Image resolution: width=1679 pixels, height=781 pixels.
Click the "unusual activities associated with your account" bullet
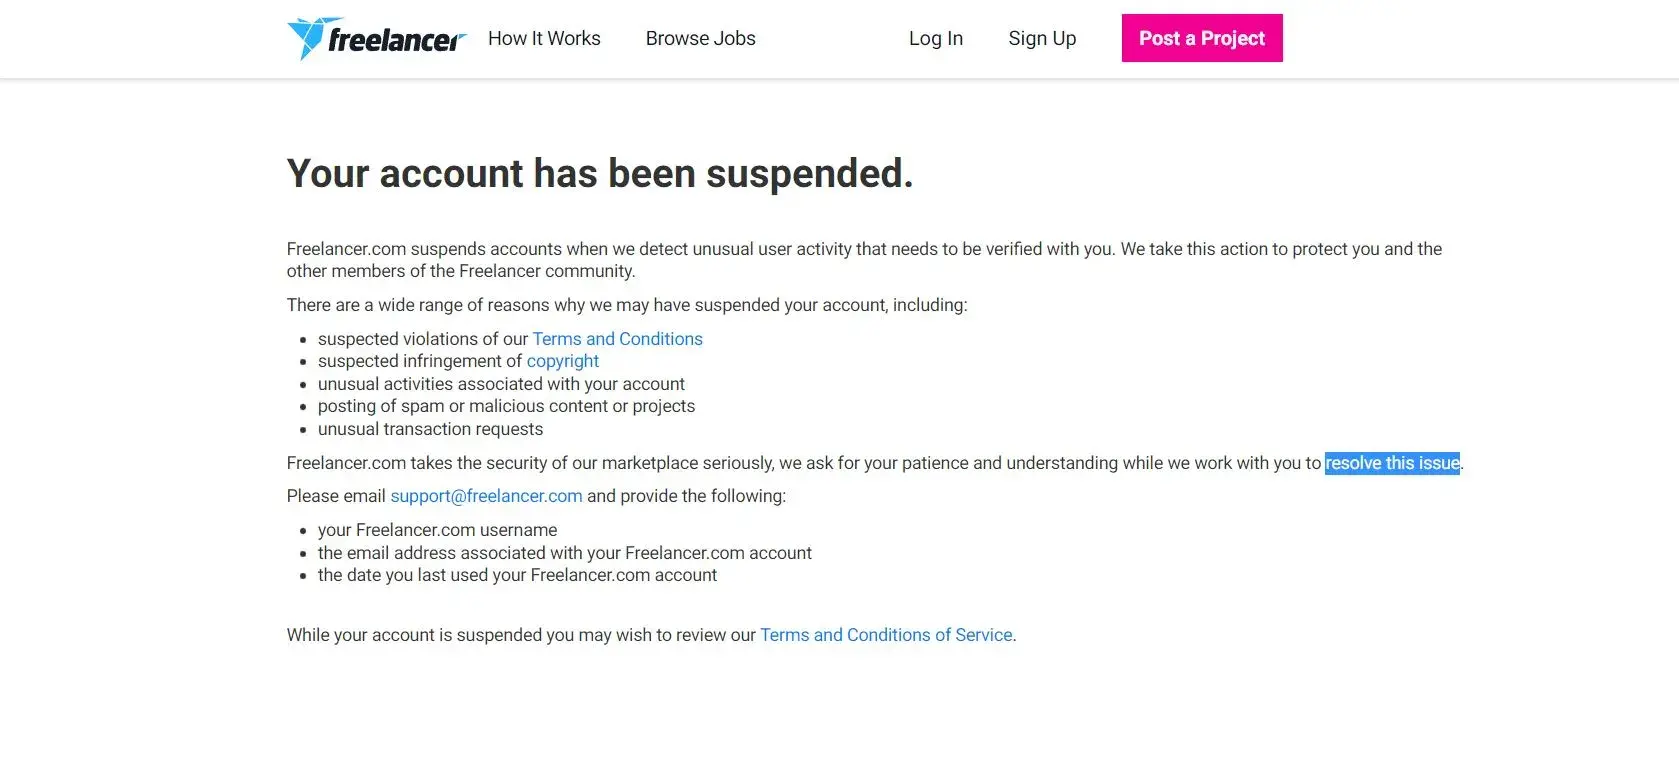click(x=501, y=384)
